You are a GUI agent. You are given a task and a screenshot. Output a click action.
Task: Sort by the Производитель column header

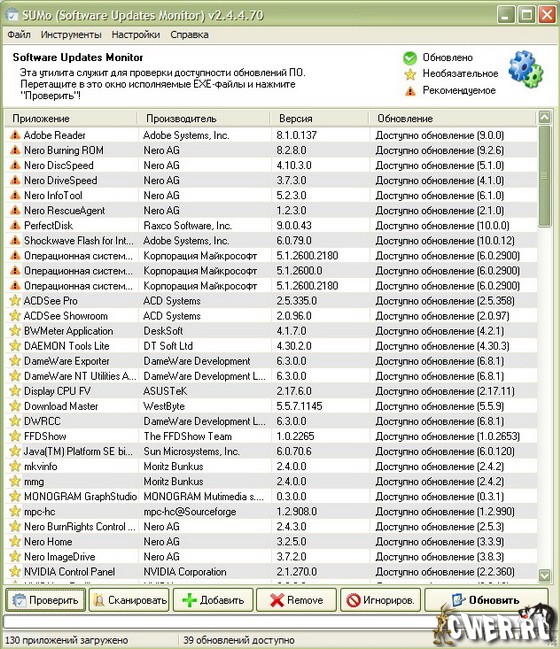[x=203, y=119]
